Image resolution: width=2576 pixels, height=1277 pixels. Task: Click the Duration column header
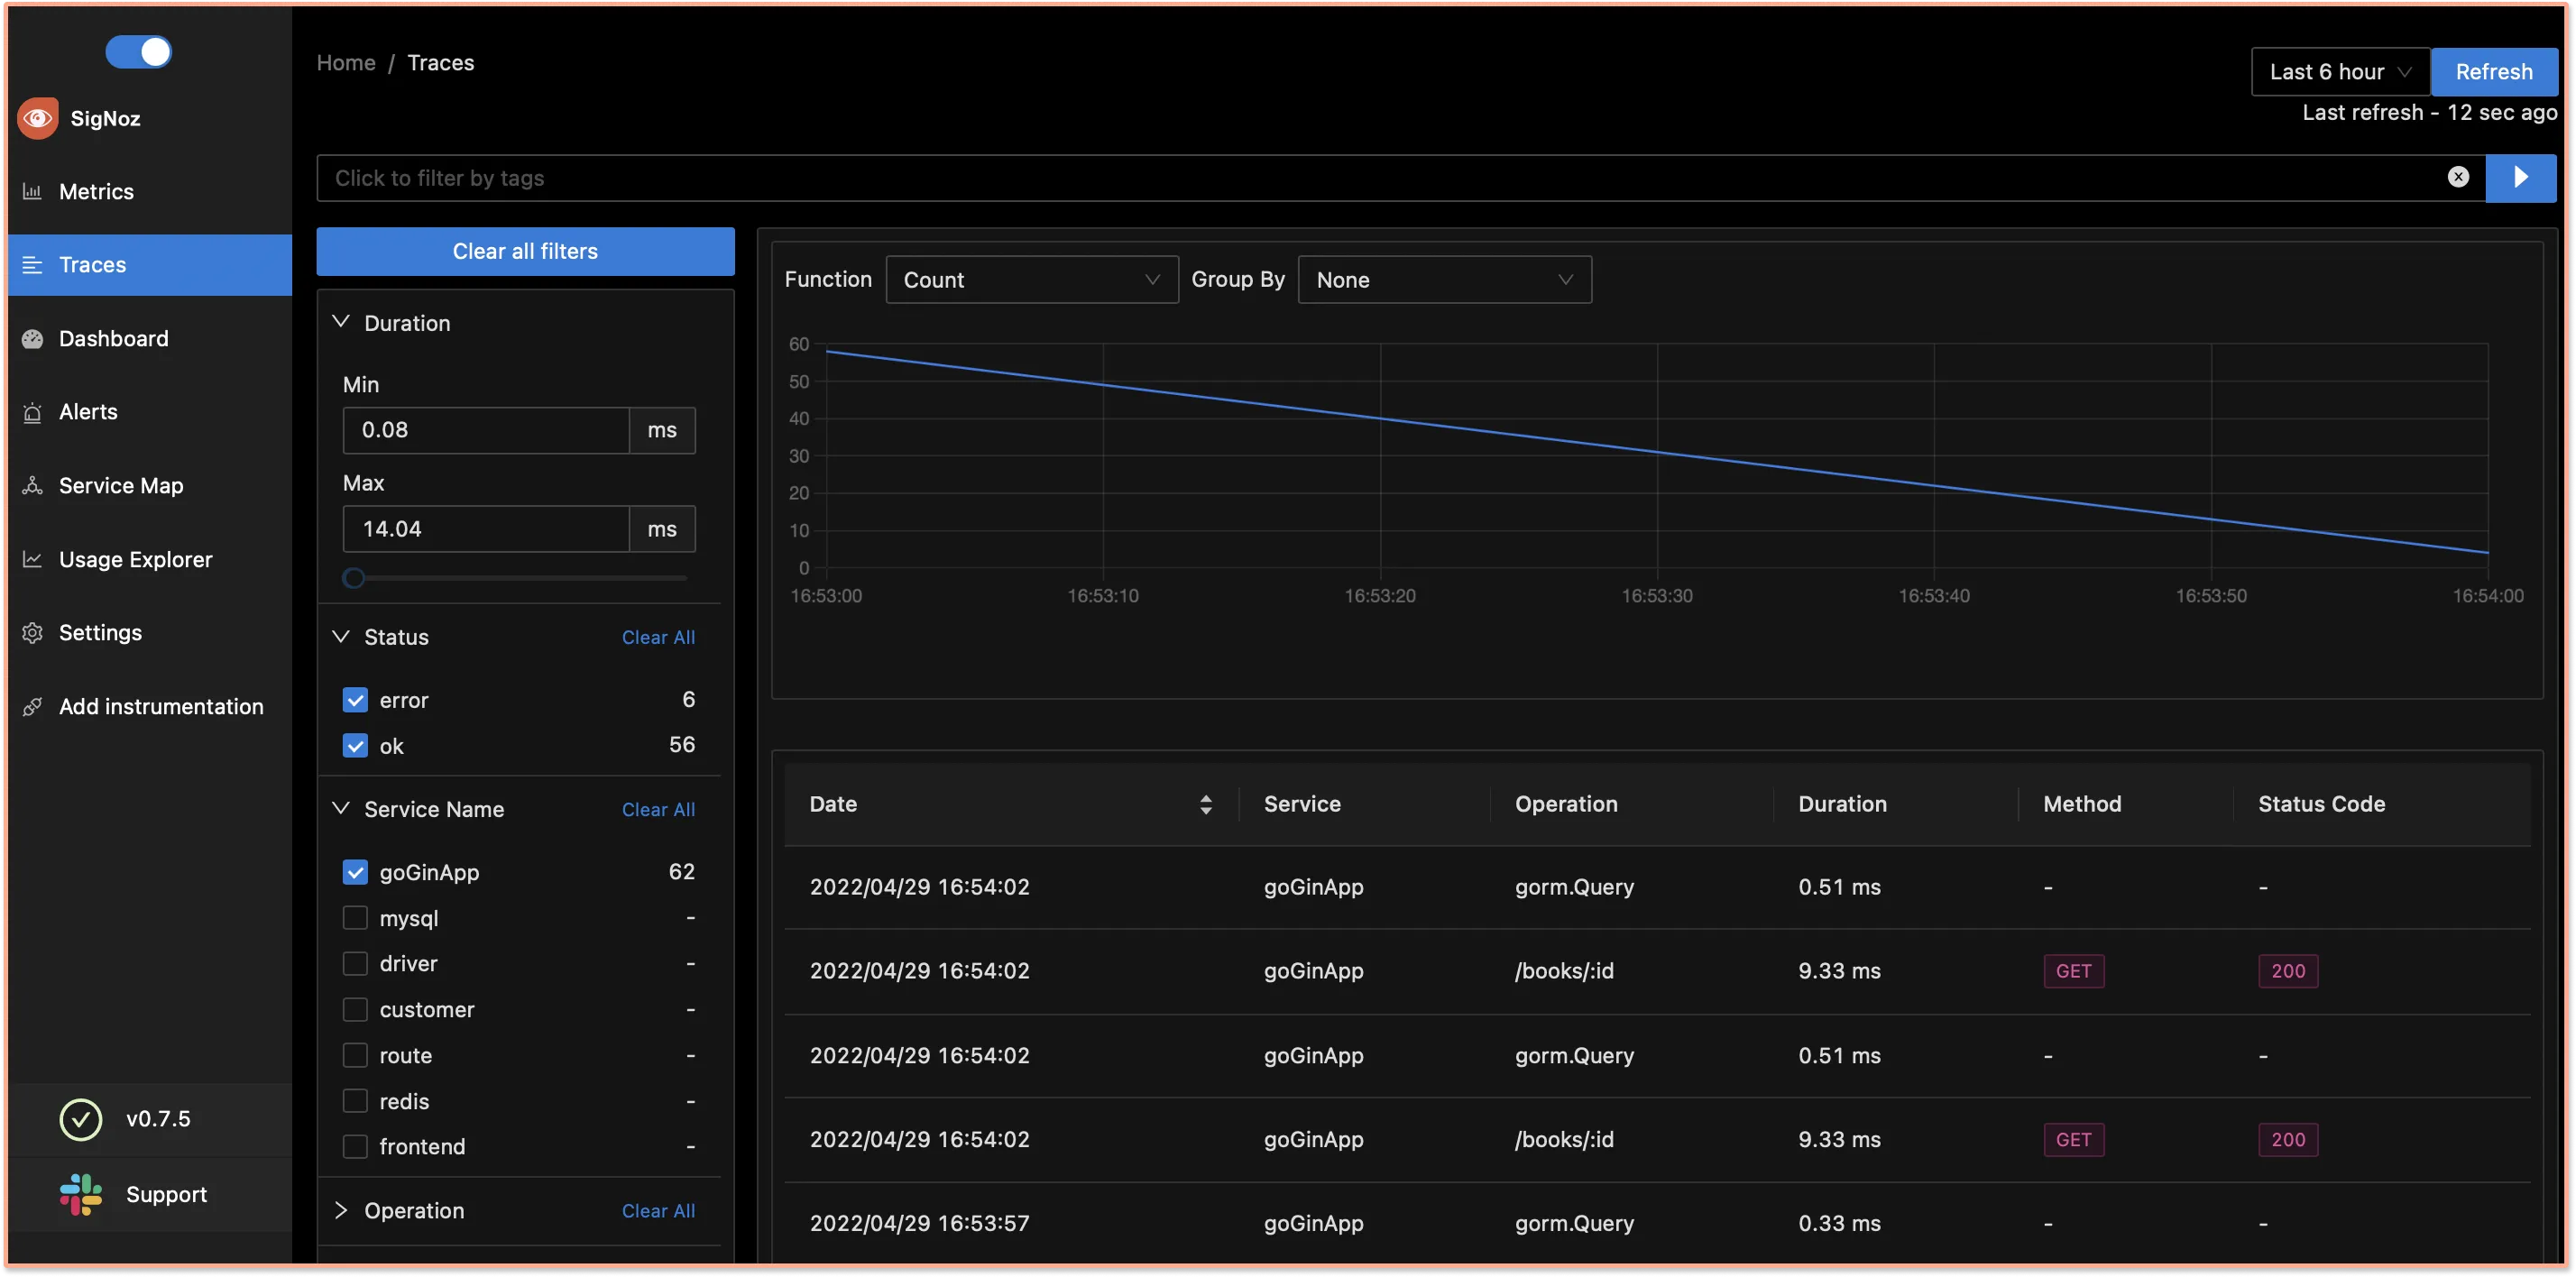(x=1842, y=804)
